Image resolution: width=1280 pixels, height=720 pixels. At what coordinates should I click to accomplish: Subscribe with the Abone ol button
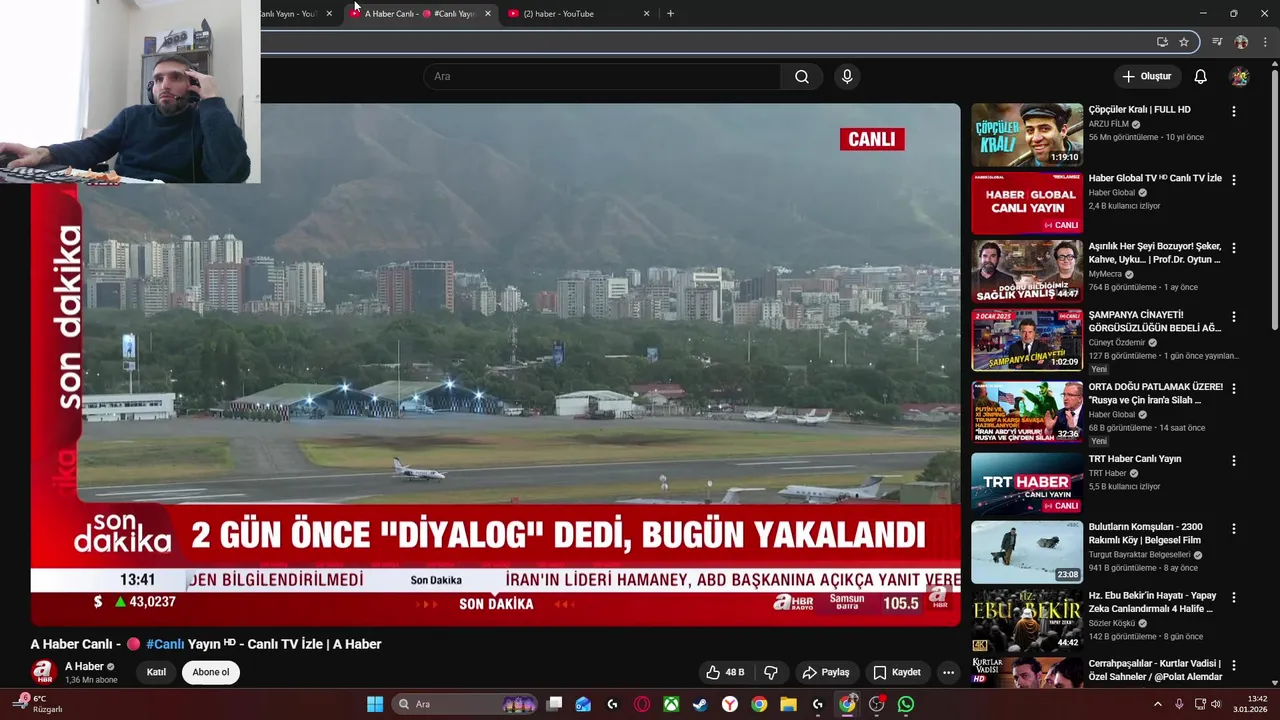pos(211,672)
